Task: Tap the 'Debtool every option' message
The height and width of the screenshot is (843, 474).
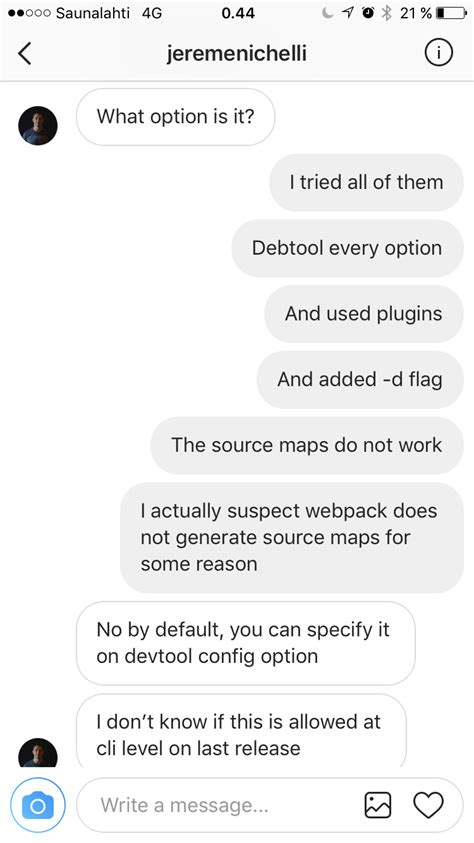Action: click(x=347, y=248)
